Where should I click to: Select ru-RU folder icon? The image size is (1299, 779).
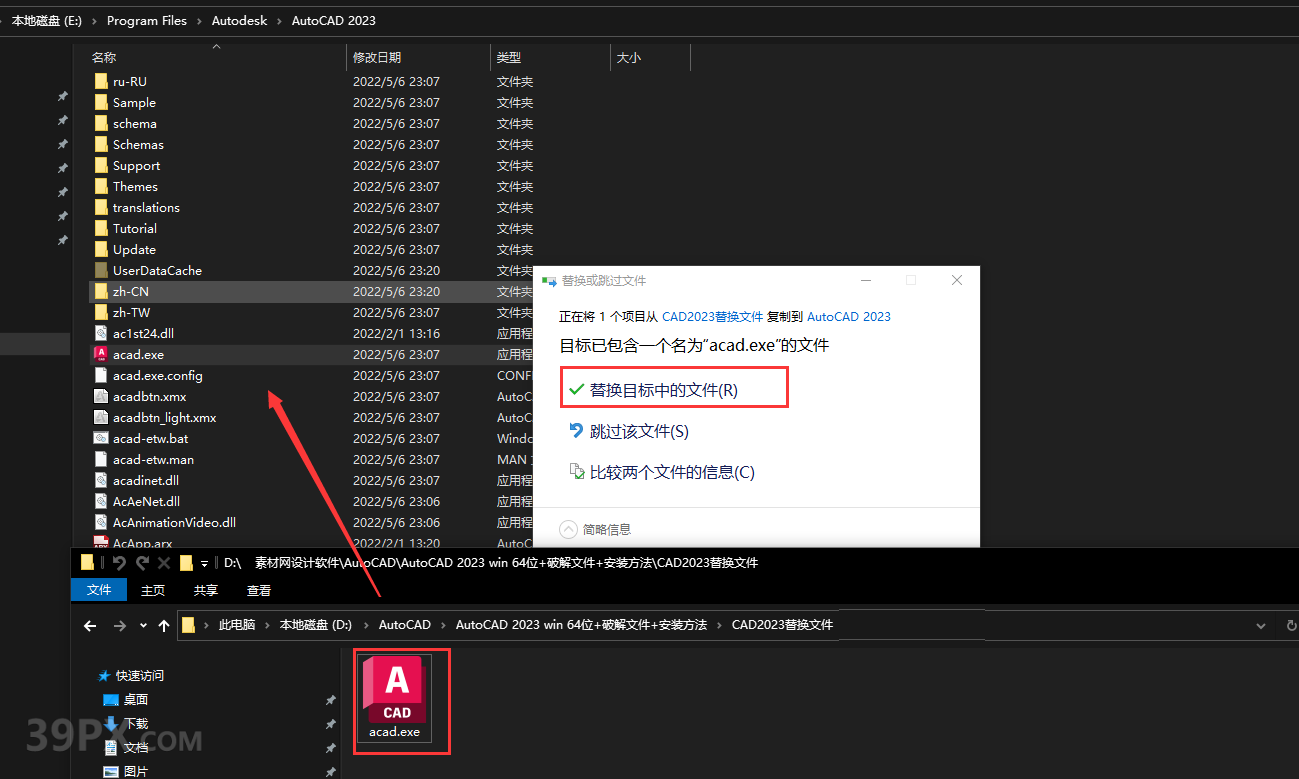(100, 81)
